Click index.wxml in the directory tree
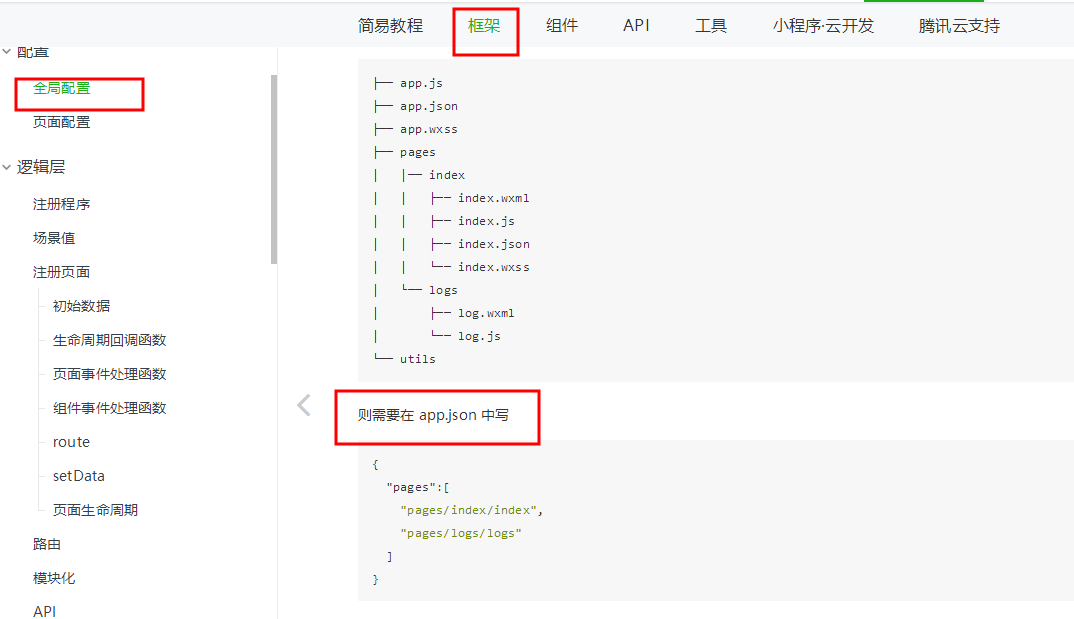This screenshot has height=619, width=1074. [493, 198]
